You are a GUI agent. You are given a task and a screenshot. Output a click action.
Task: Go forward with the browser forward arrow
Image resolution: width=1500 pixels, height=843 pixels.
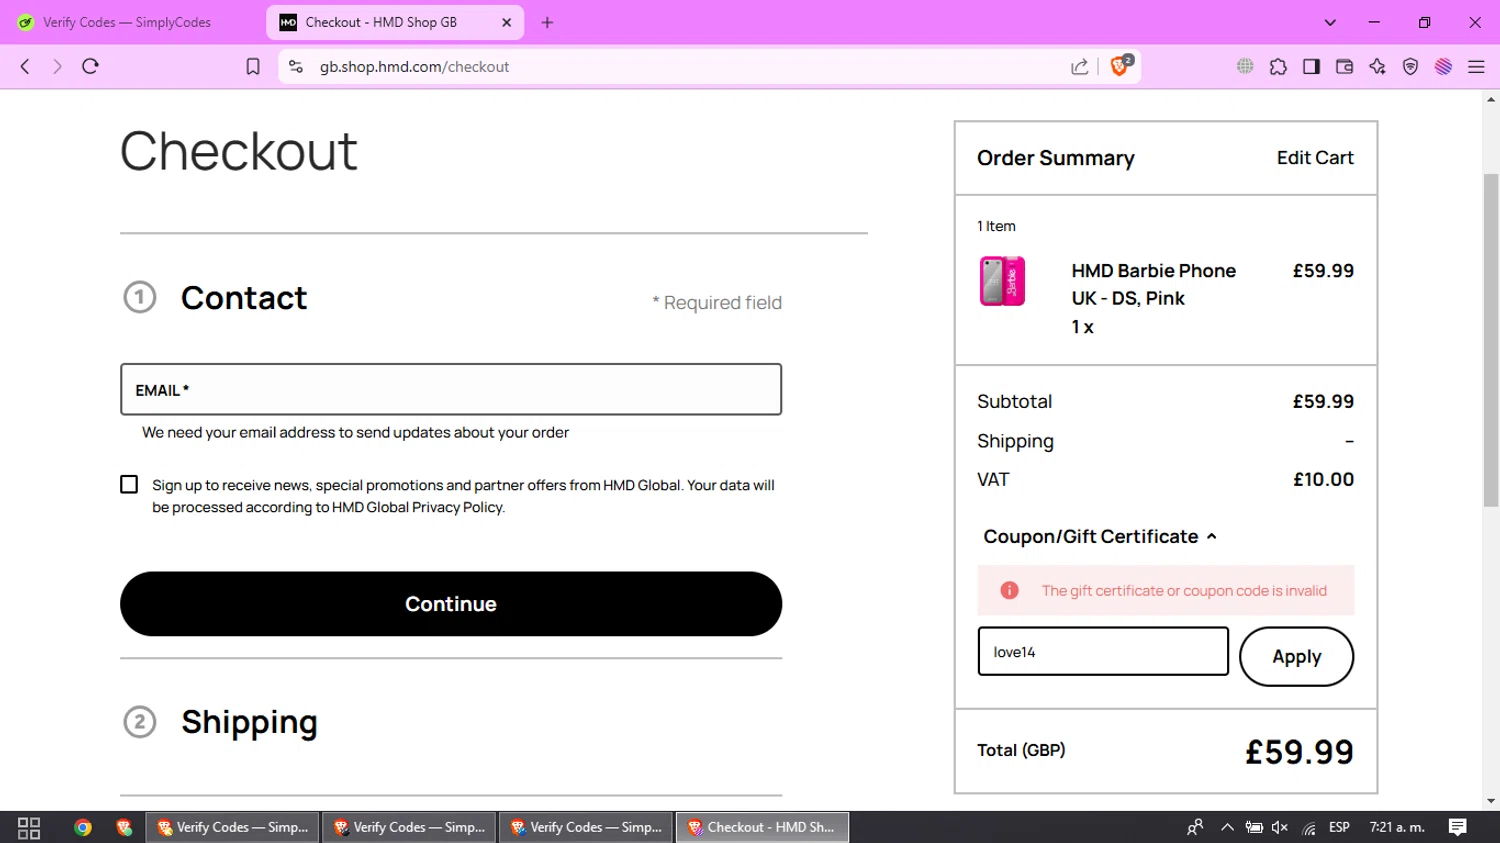click(x=57, y=66)
